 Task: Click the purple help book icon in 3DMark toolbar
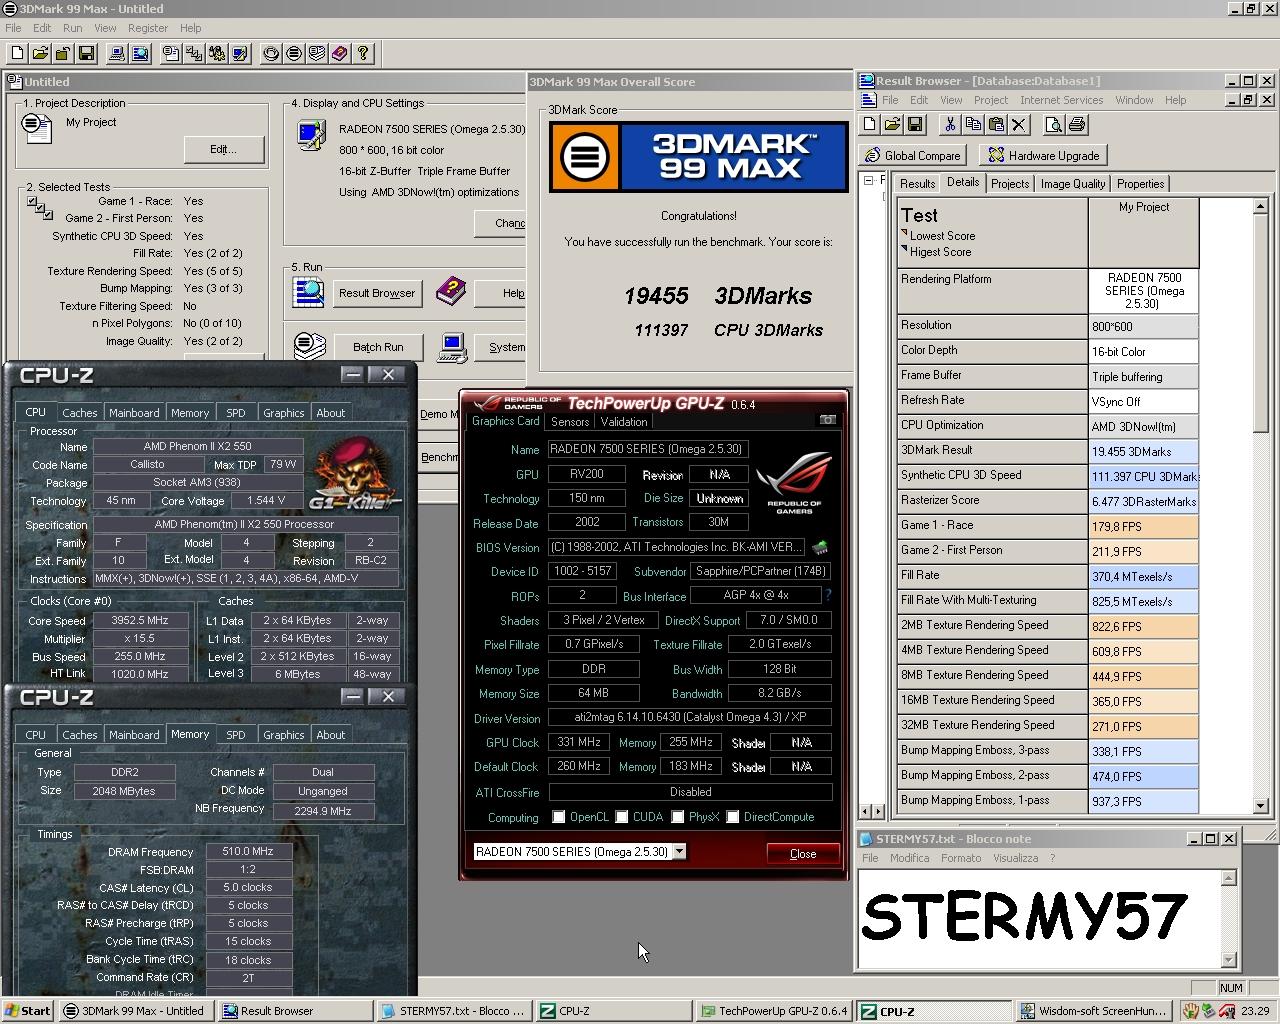click(340, 53)
